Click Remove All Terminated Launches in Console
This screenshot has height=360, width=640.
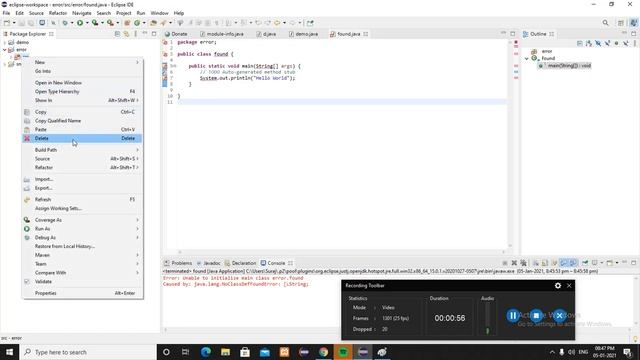click(524, 263)
